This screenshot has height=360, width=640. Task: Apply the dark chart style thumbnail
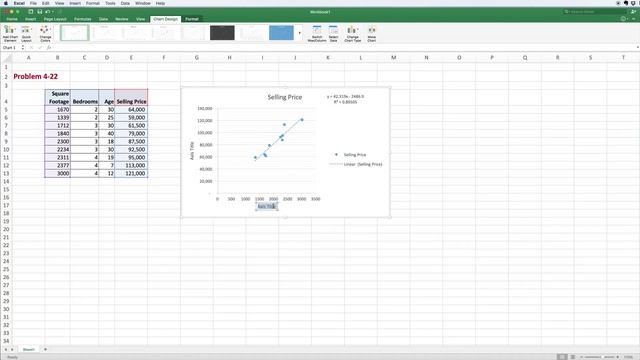[222, 33]
